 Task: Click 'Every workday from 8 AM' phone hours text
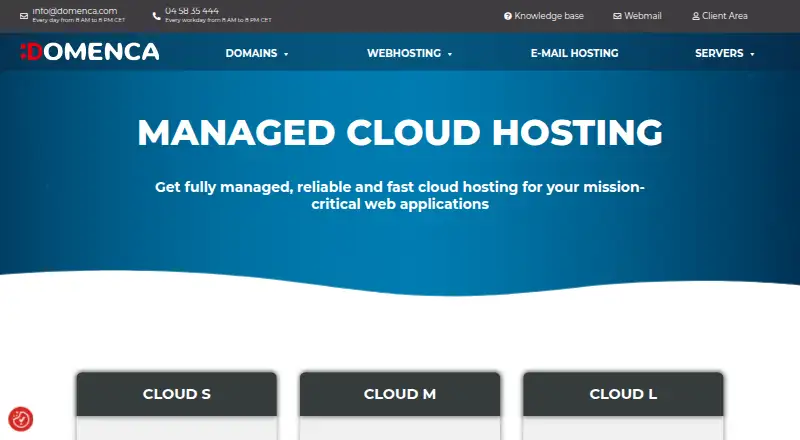[218, 20]
